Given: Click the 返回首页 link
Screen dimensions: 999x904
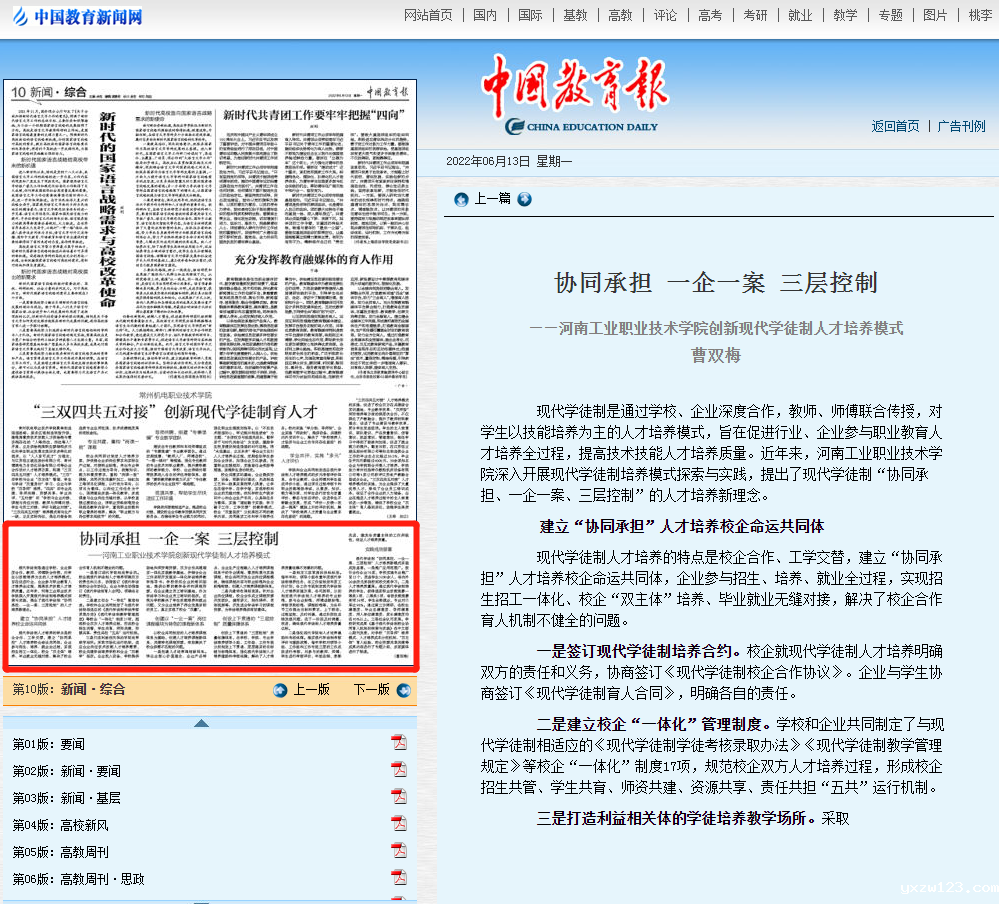Looking at the screenshot, I should pos(895,126).
